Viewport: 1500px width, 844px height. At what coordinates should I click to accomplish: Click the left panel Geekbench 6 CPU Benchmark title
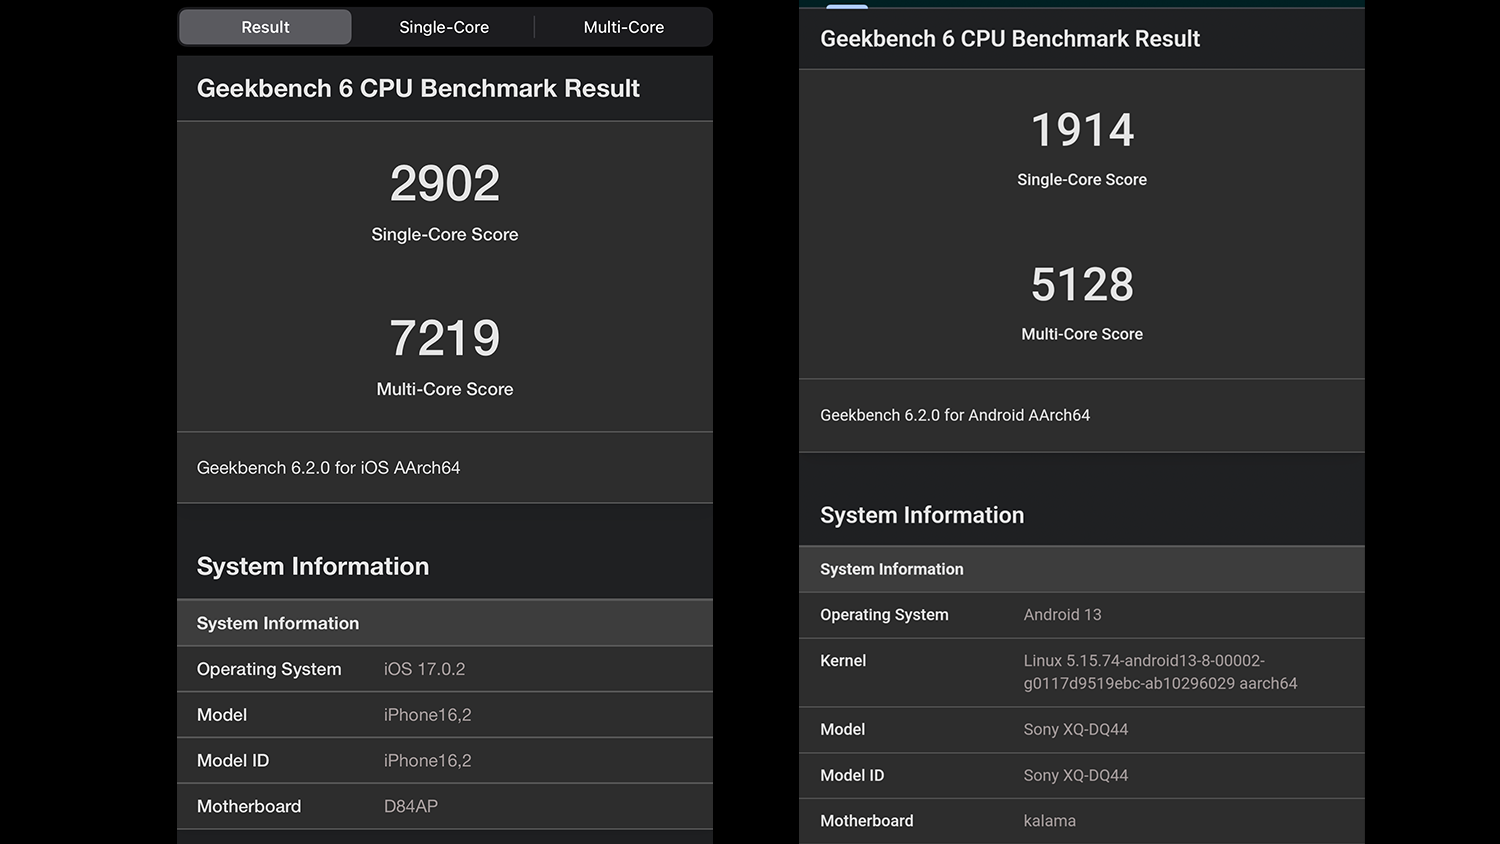418,89
